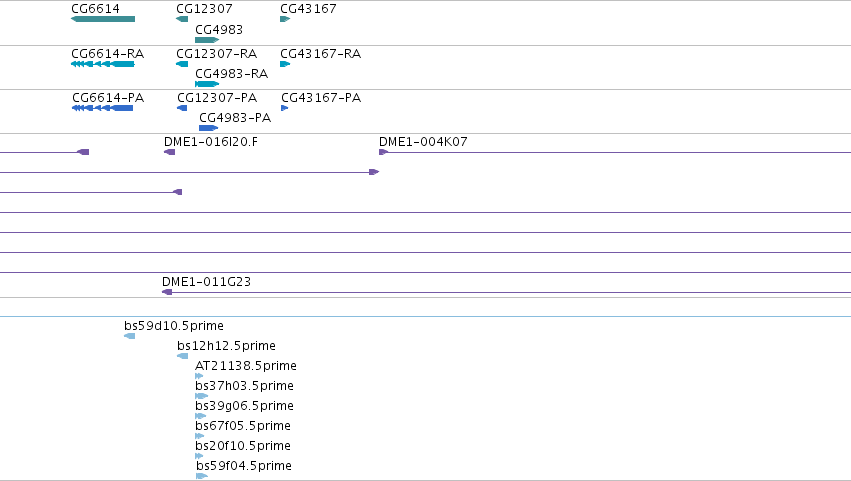Click the 'CG43167' gene name label

308,9
